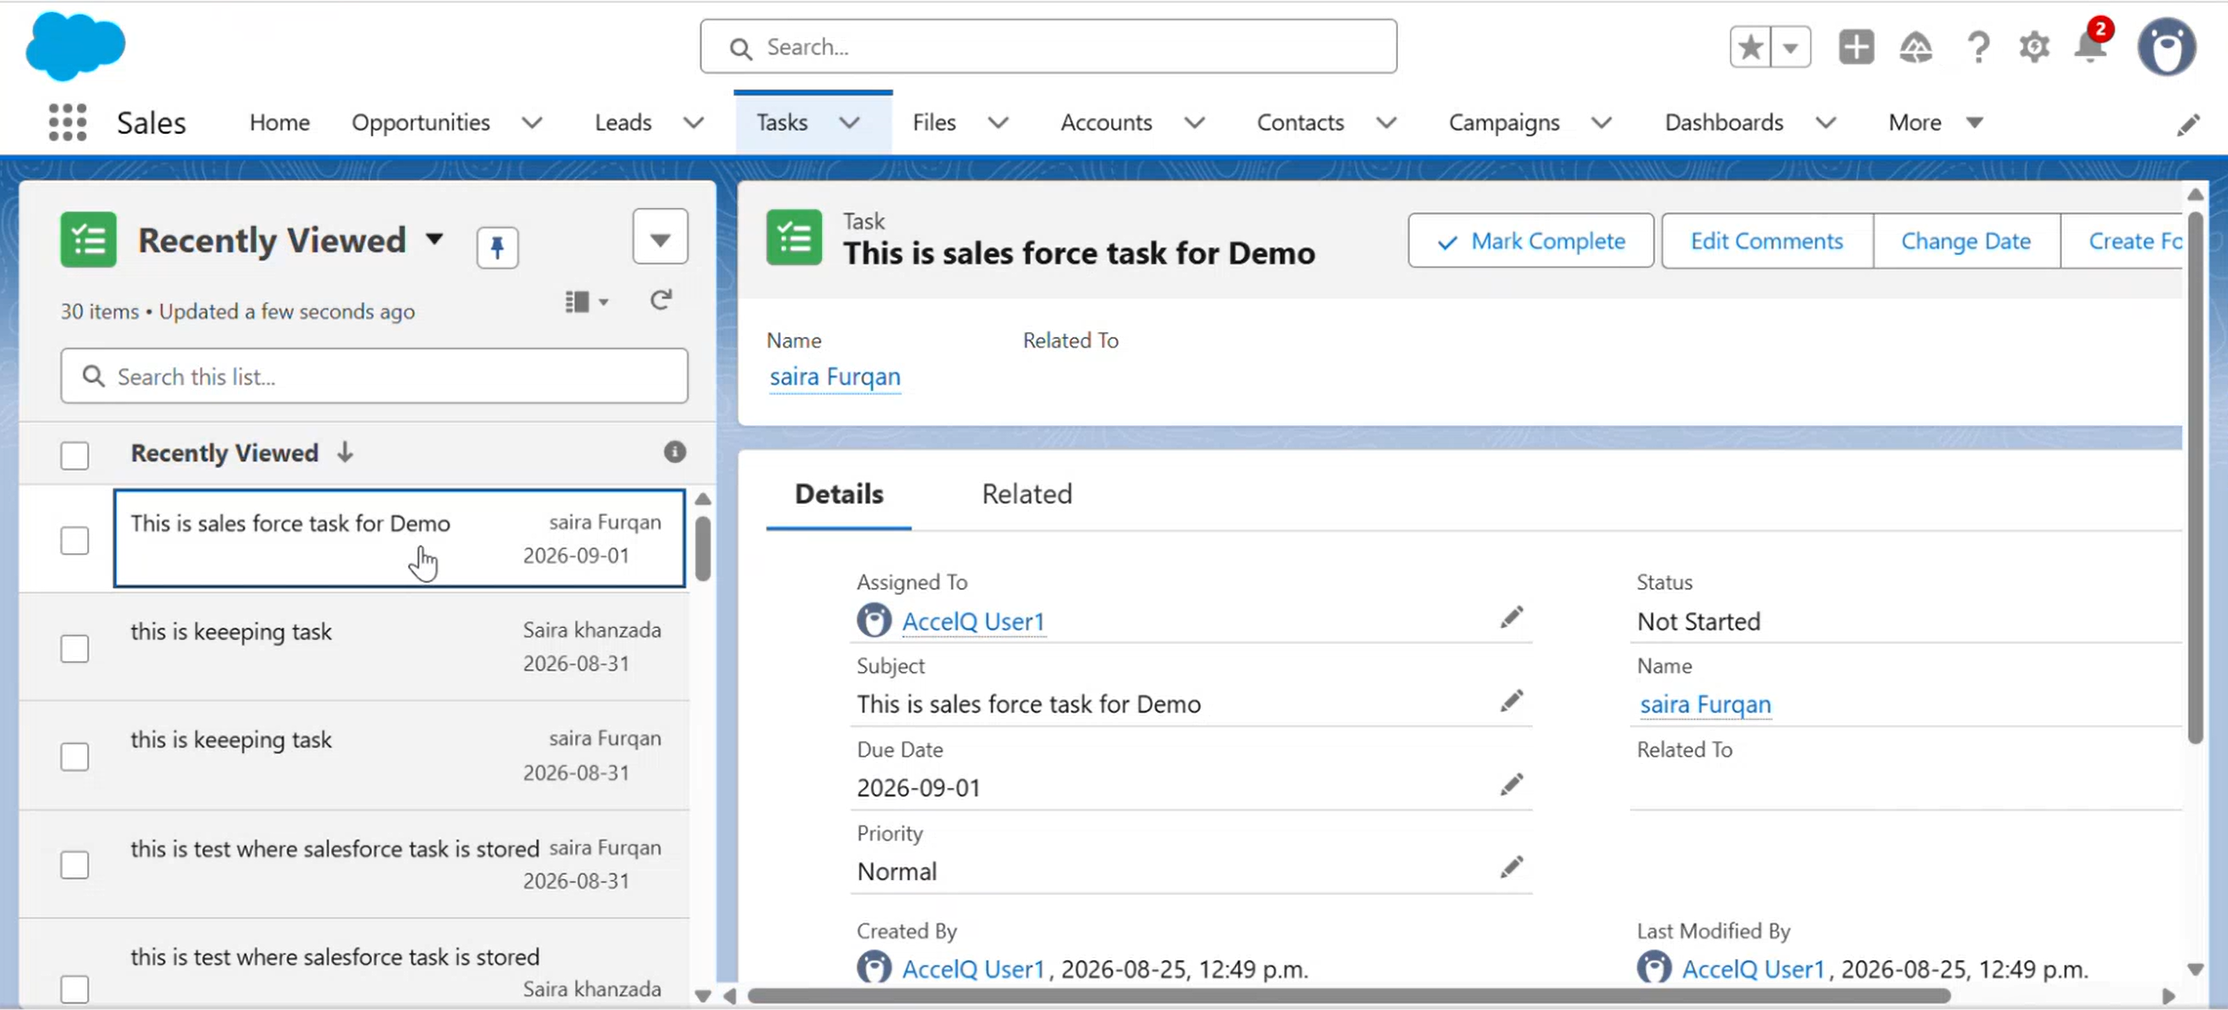Edit the Assigned To field pencil

(x=1511, y=618)
